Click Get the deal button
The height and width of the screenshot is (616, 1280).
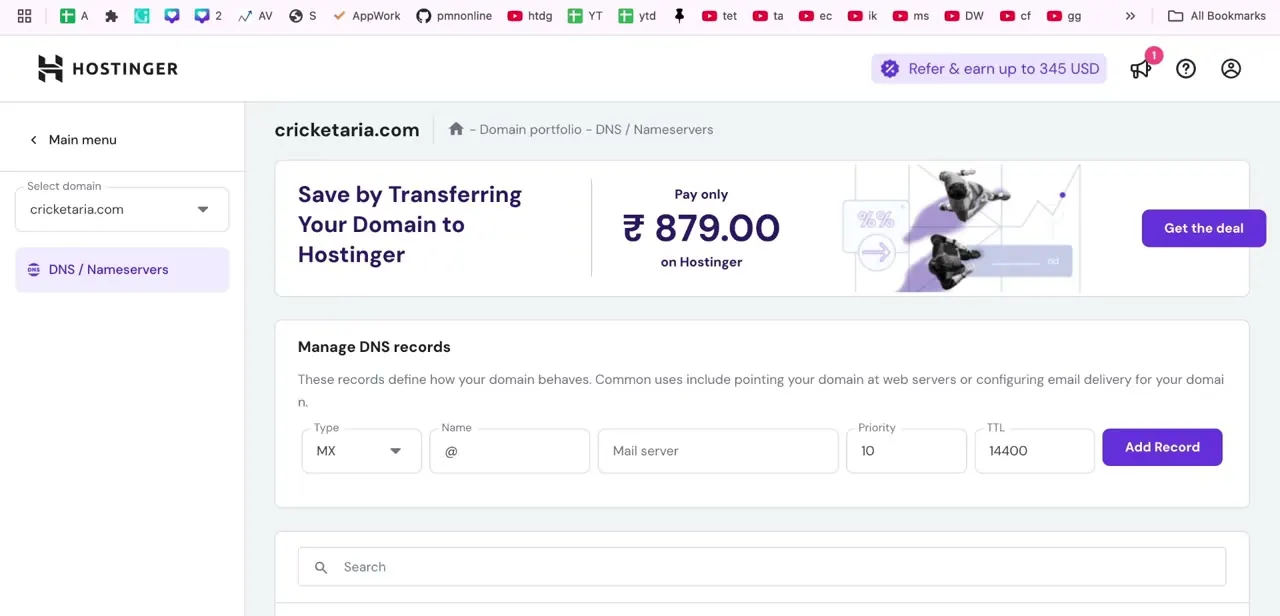pyautogui.click(x=1204, y=228)
